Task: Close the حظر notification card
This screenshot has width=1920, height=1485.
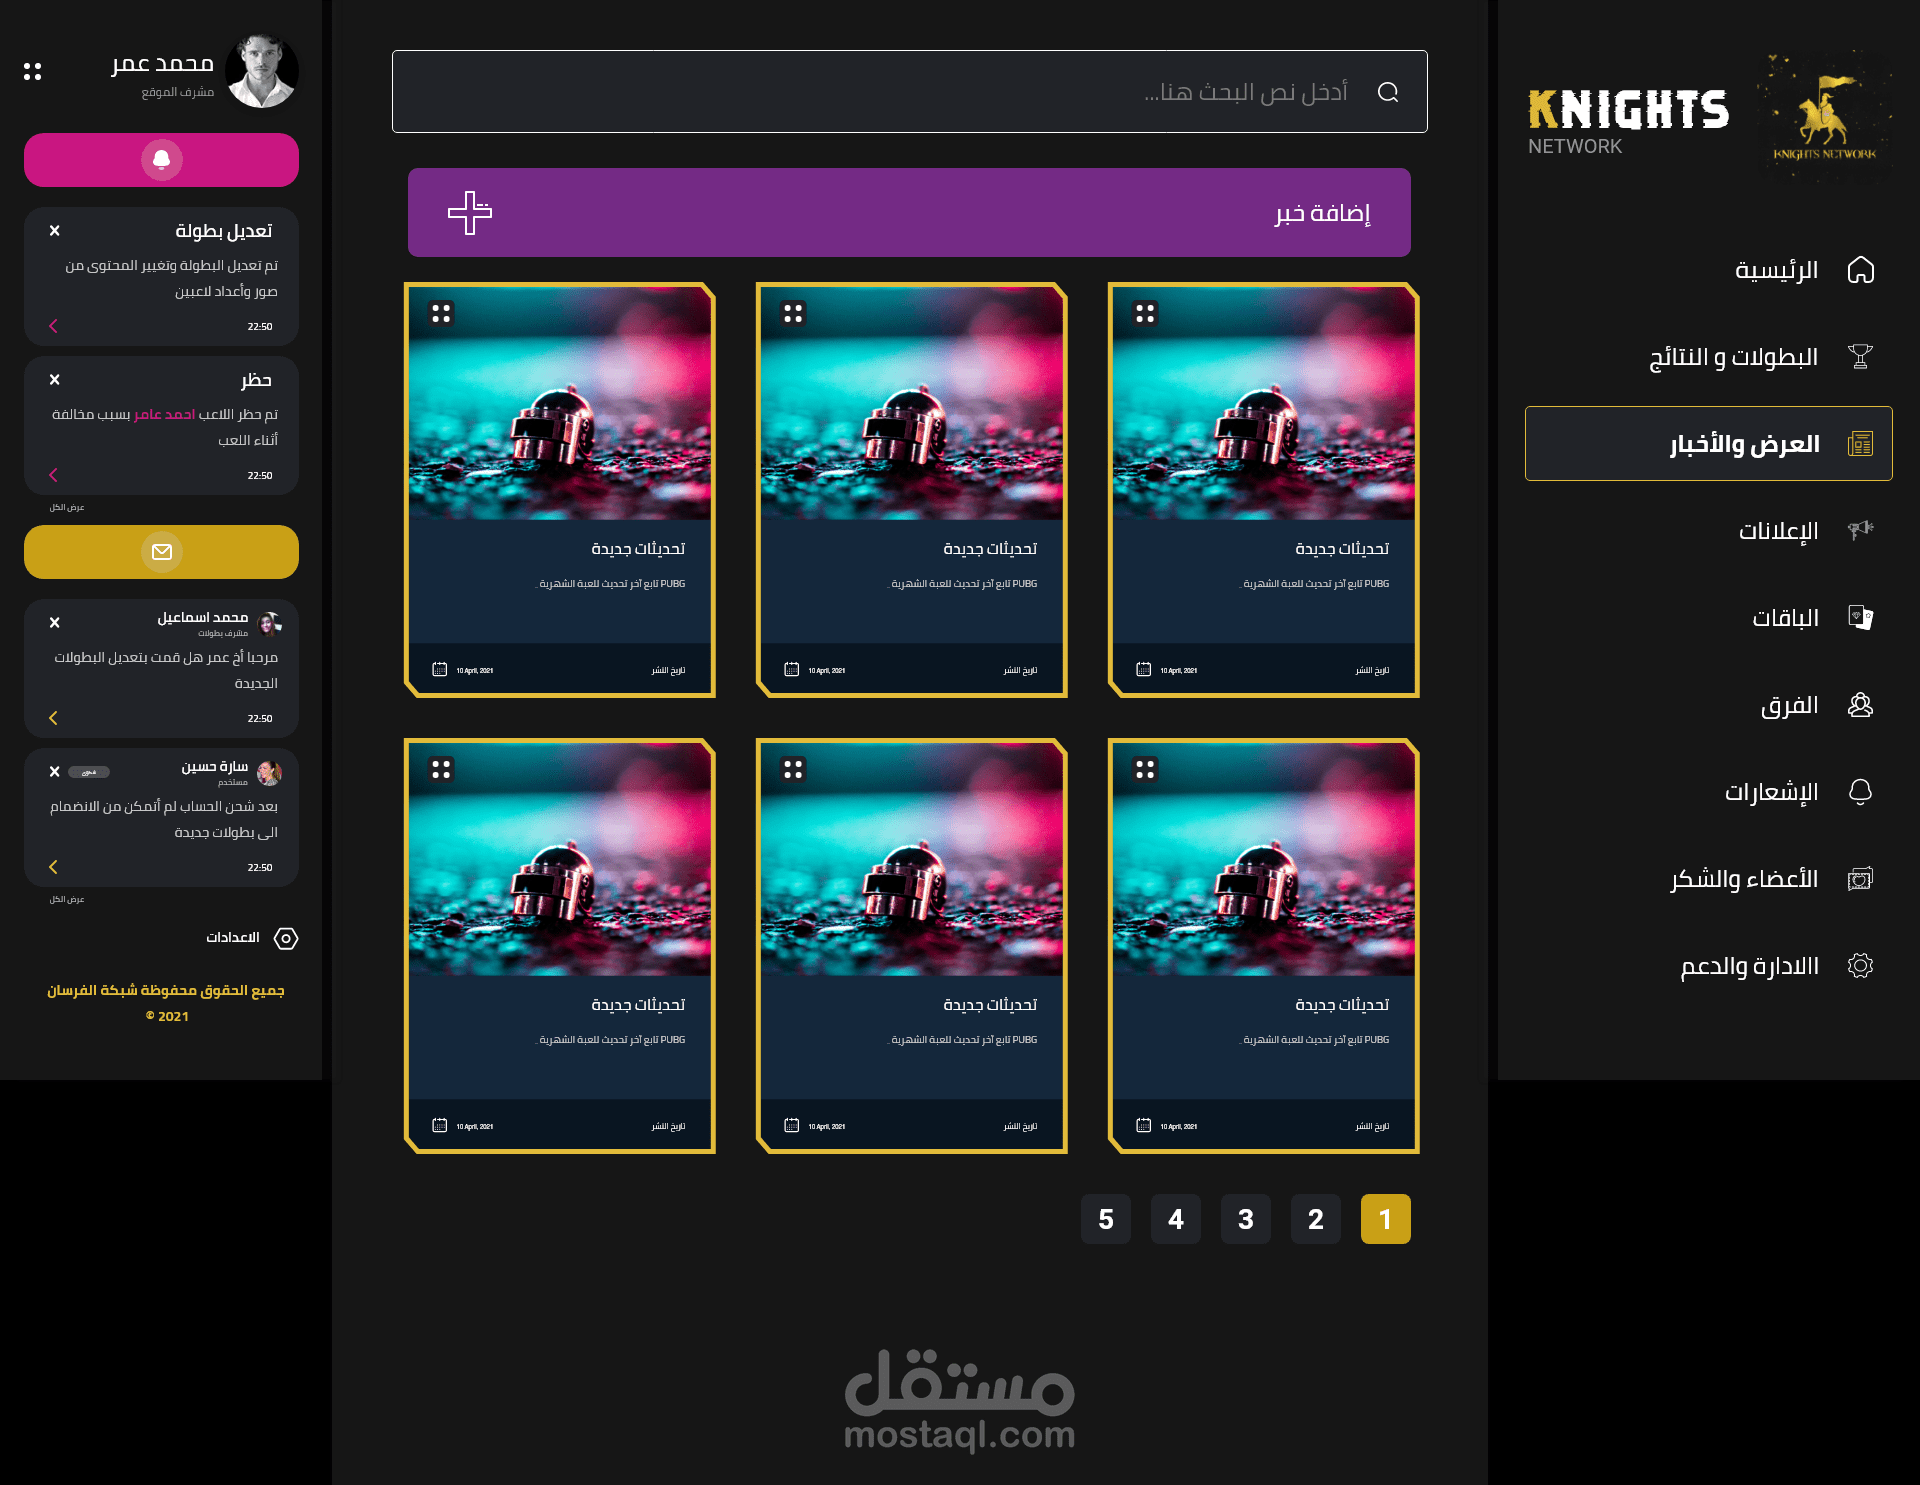Action: 55,380
